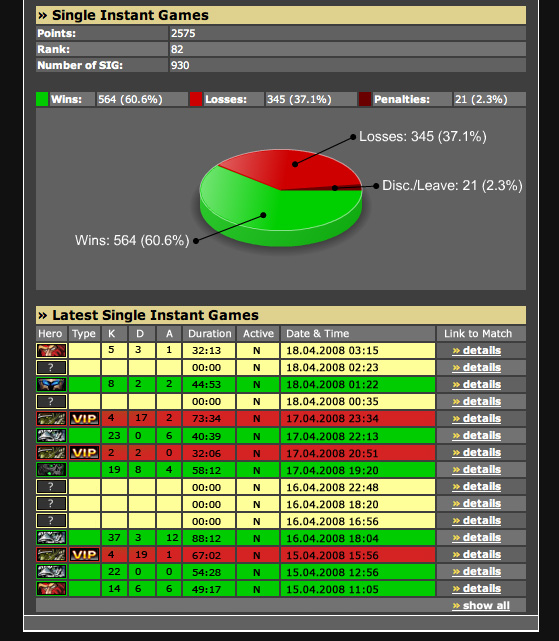Click the VIP badge on 17.04.2008 23:34 row
The height and width of the screenshot is (641, 559).
pos(84,419)
